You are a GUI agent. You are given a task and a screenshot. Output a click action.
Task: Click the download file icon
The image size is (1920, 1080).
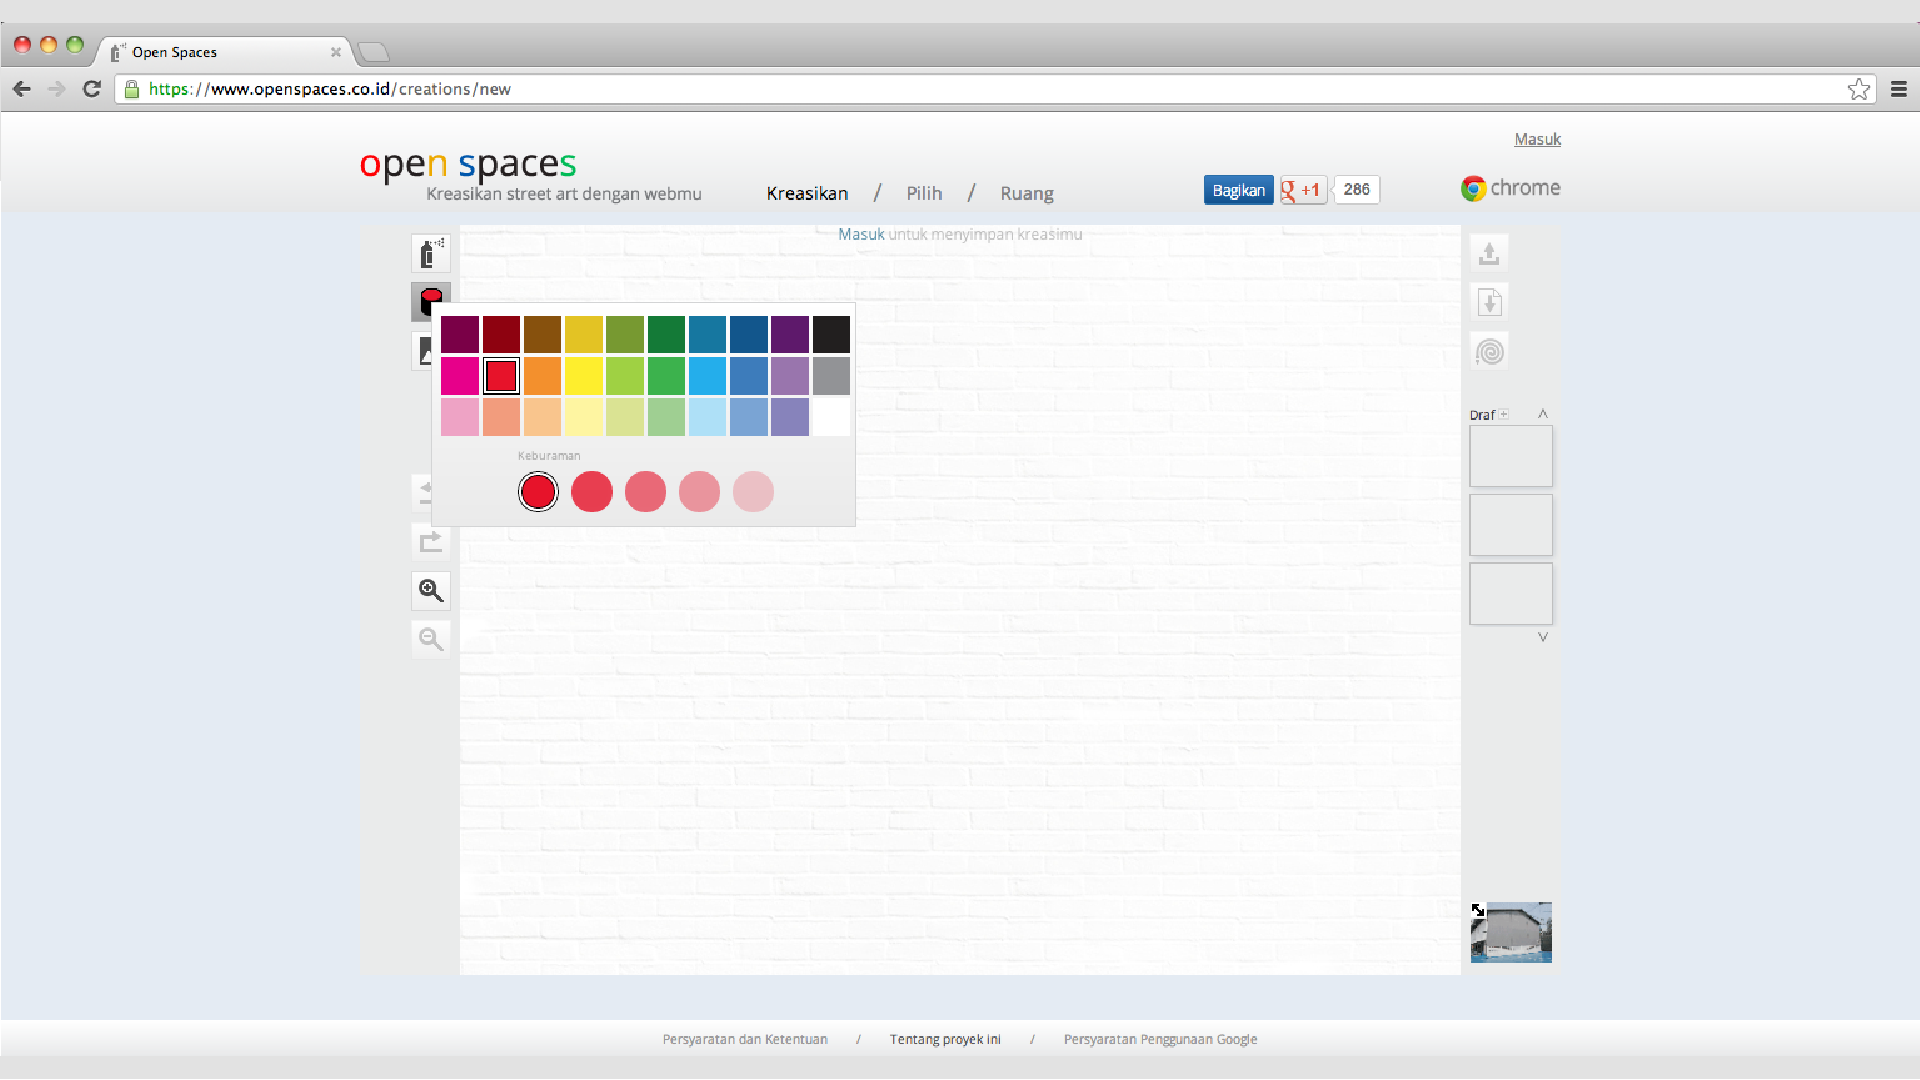tap(1489, 302)
